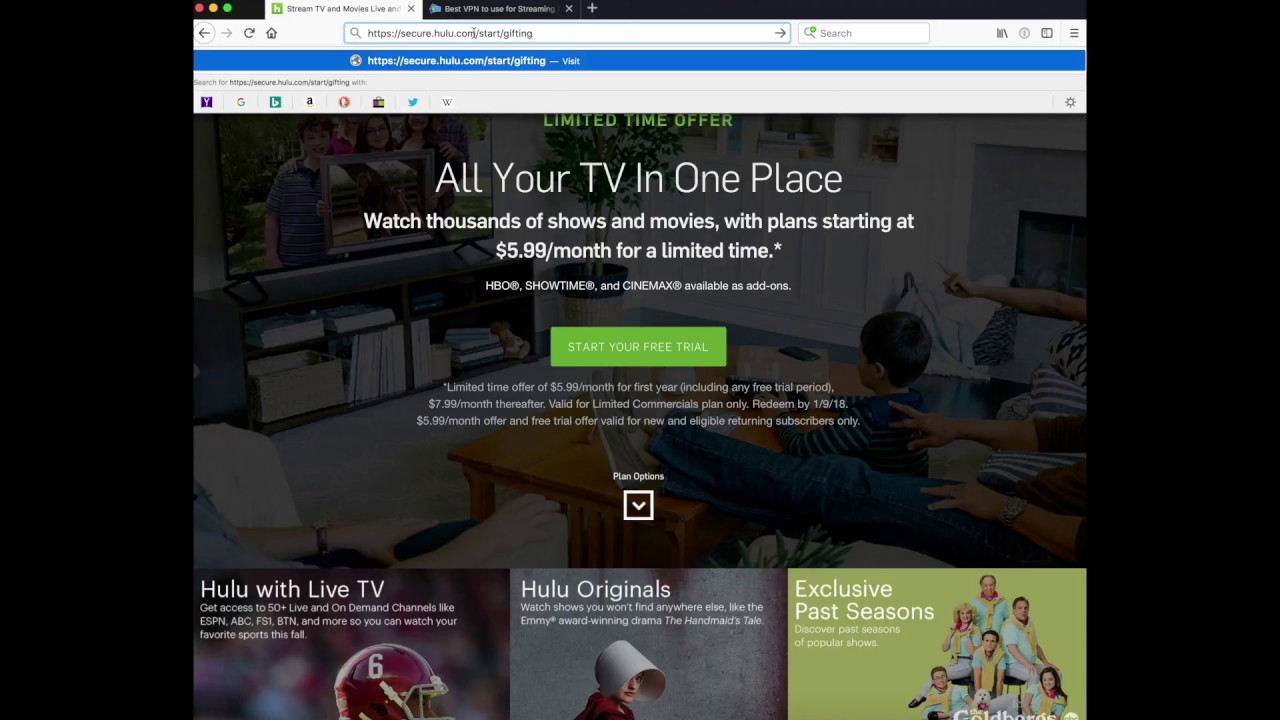The height and width of the screenshot is (720, 1280).
Task: Close the Best VPN to use tab
Action: click(569, 9)
